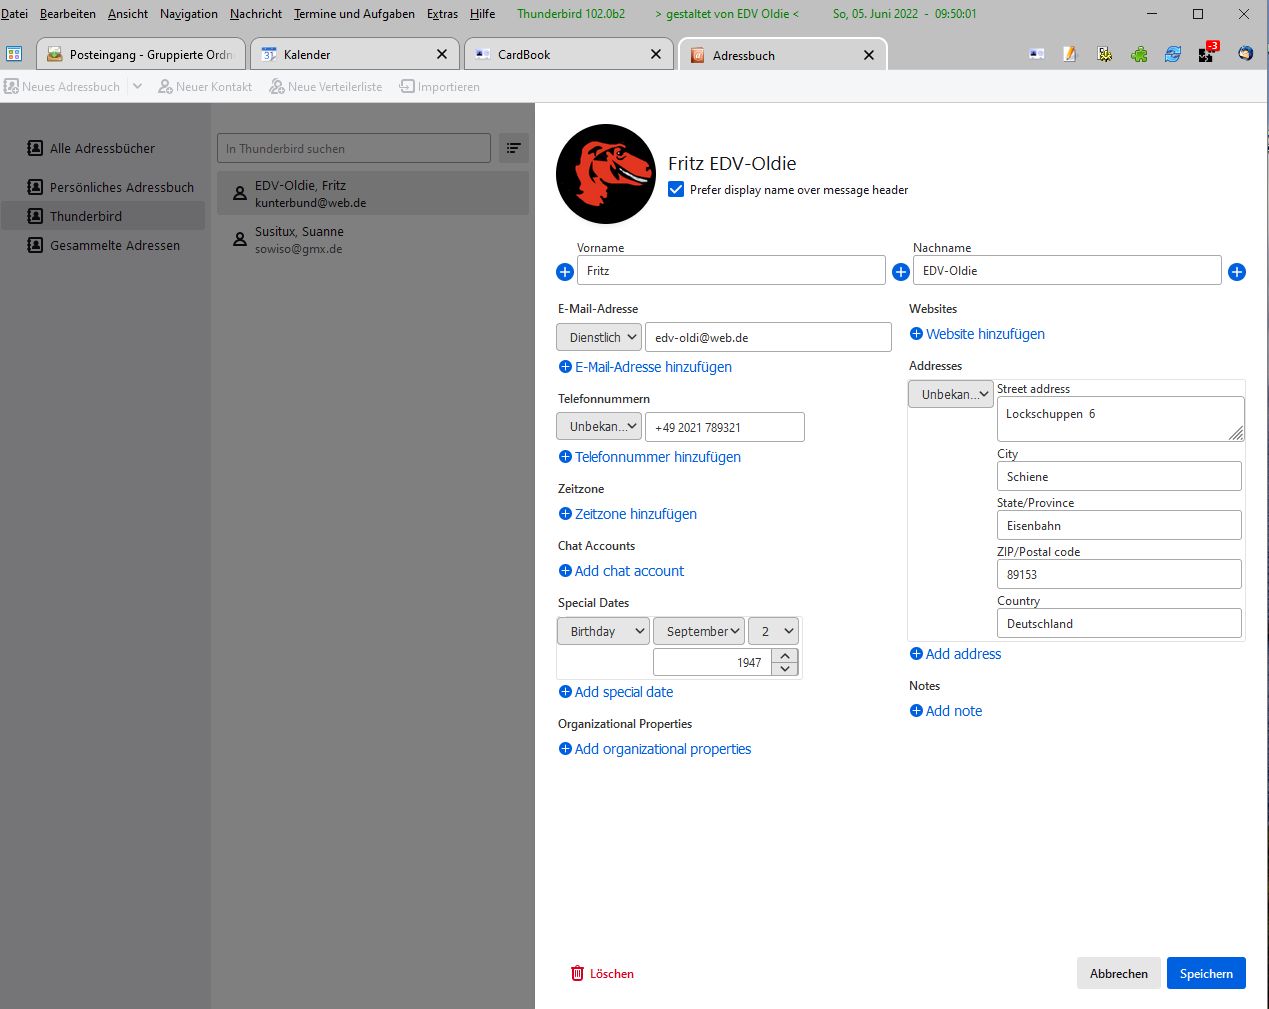Click the settings gear document toolbar icon
Screen dimensions: 1269x1009
1104,54
